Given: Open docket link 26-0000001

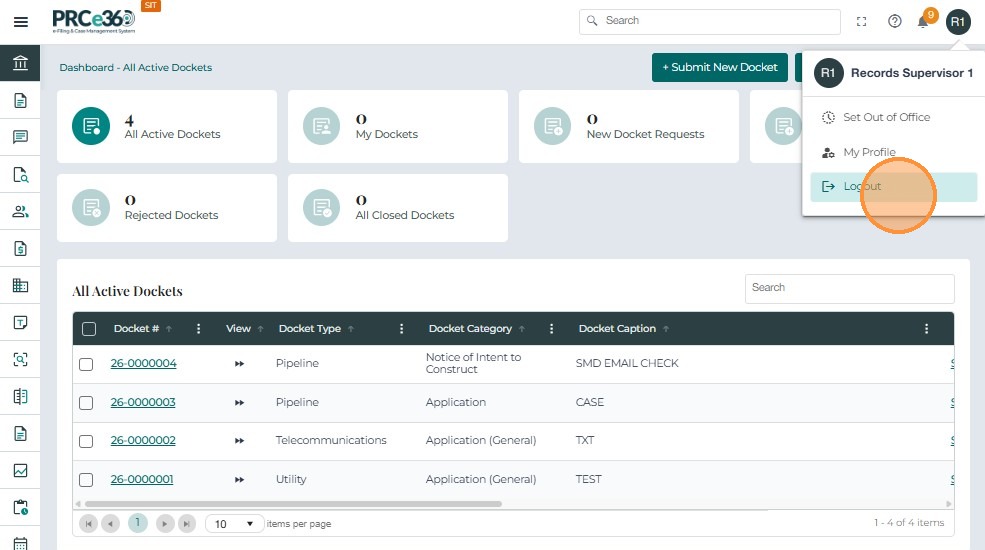Looking at the screenshot, I should tap(142, 479).
